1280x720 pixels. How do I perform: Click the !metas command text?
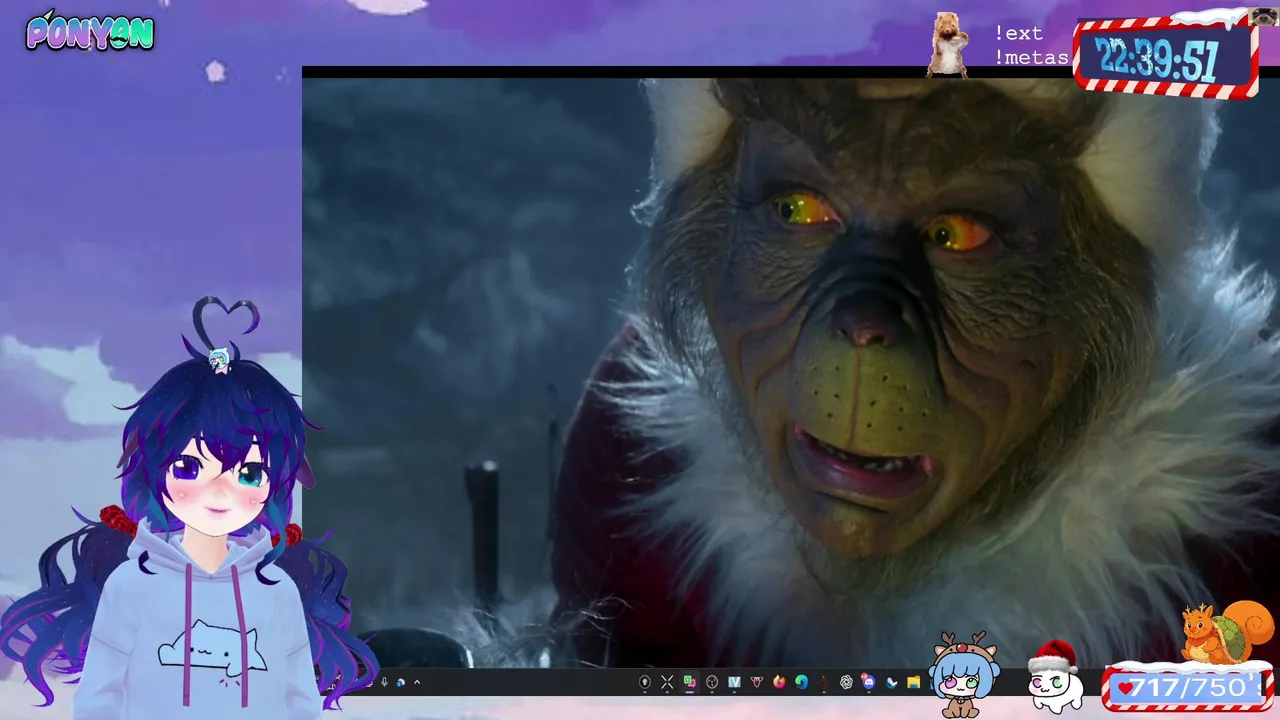(1031, 57)
